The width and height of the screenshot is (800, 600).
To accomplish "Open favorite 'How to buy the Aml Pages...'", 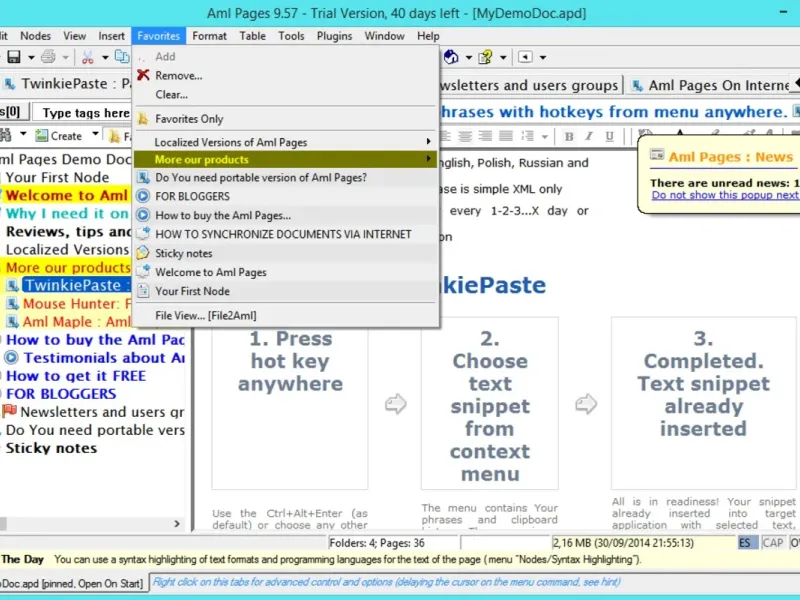I will pos(286,215).
